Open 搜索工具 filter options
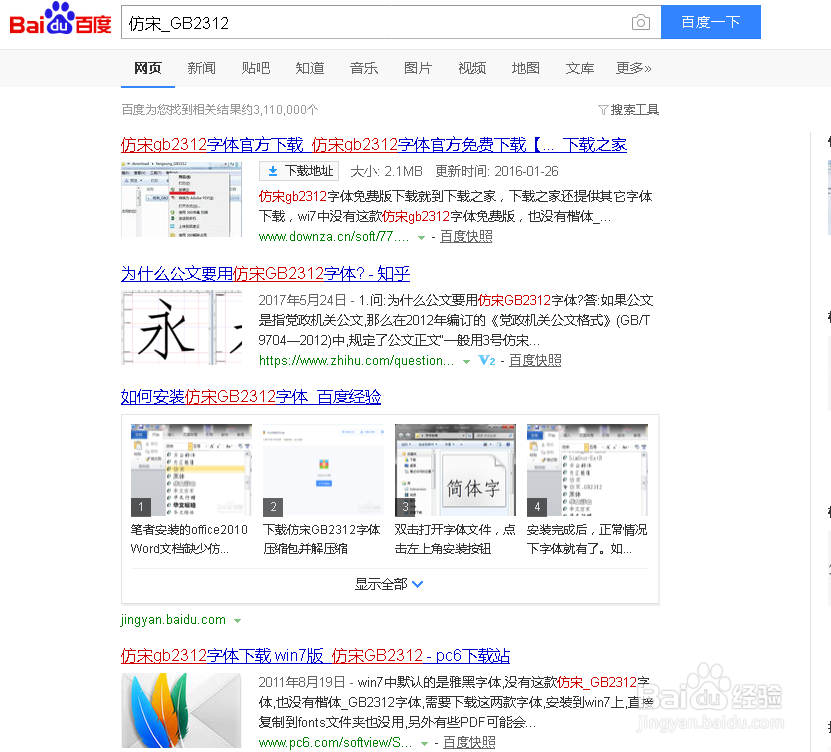Viewport: 831px width, 752px height. coord(629,110)
